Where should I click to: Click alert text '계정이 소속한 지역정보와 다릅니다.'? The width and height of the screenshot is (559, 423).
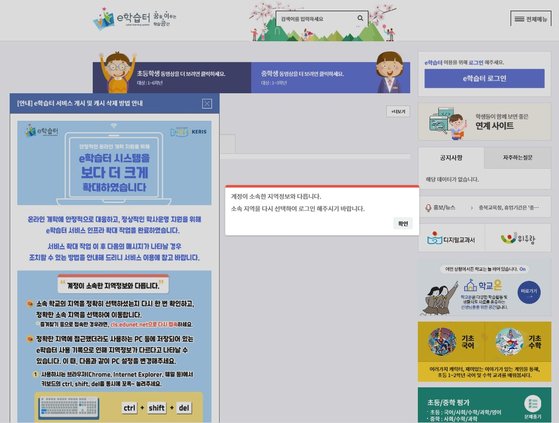276,196
